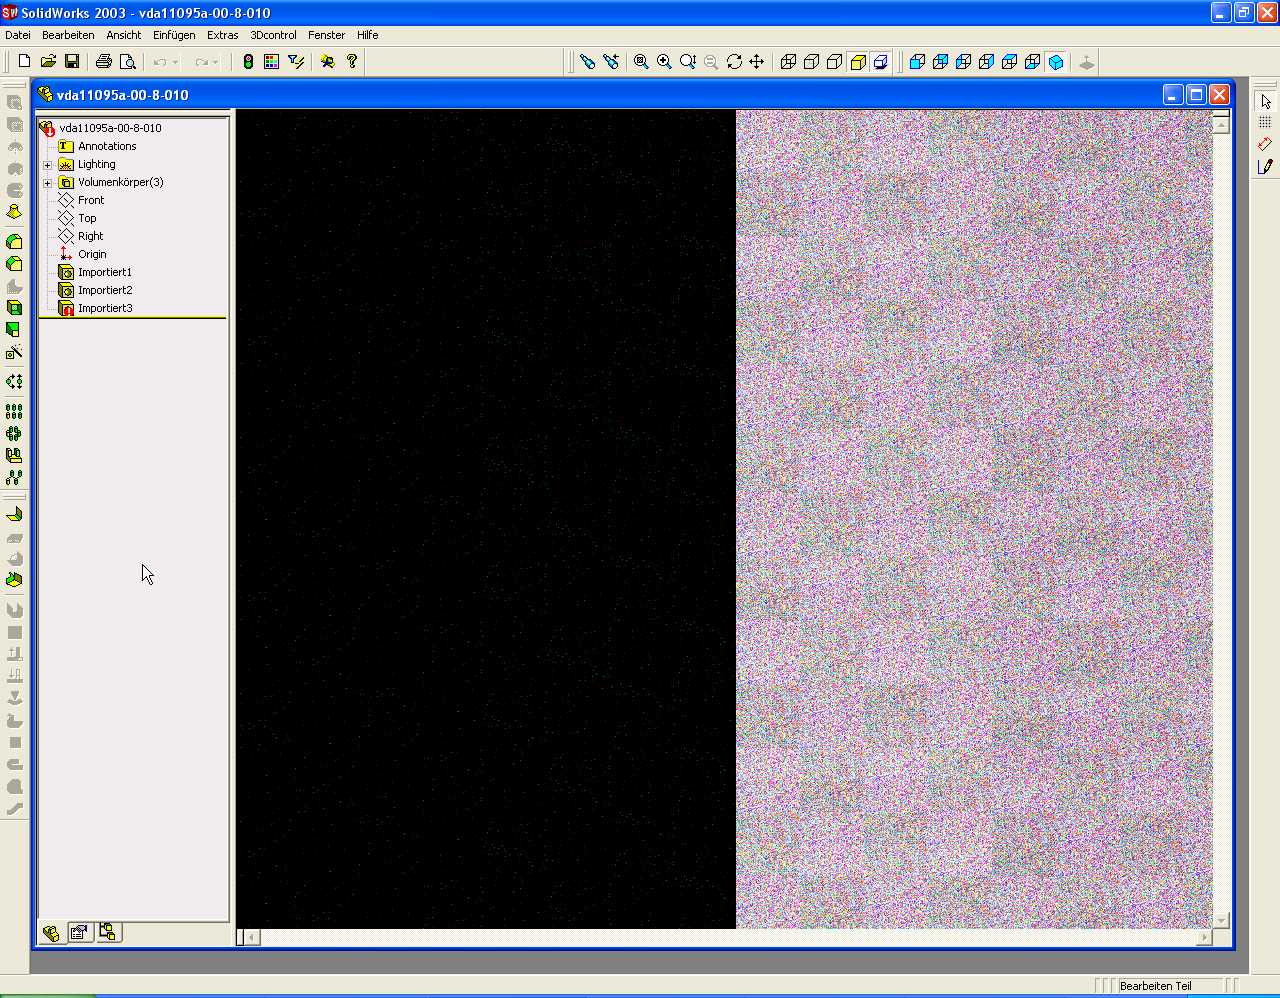Create a new document with the New icon

[25, 62]
